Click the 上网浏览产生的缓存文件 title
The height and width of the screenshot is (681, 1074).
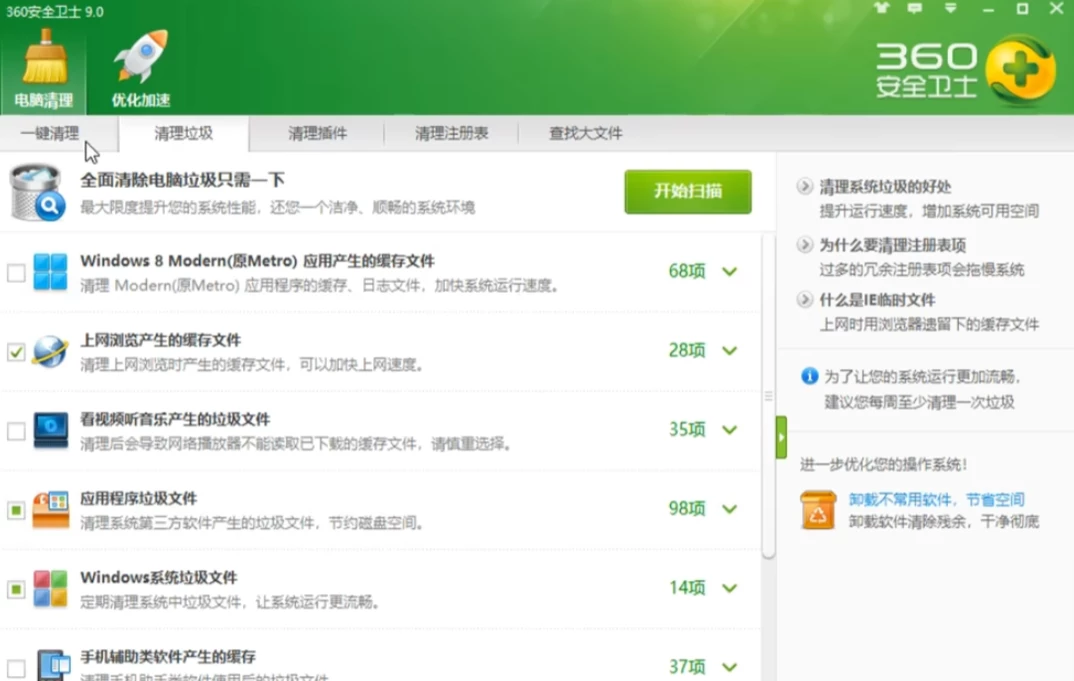point(160,340)
